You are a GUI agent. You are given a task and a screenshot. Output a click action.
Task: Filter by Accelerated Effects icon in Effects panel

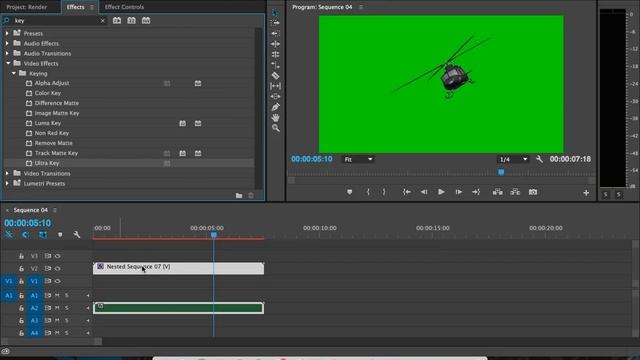click(117, 20)
